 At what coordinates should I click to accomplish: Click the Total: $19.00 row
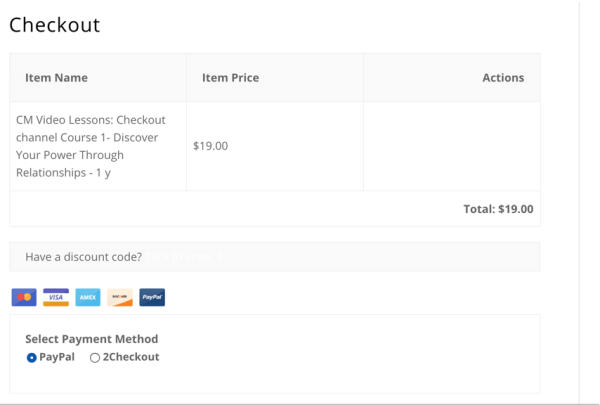click(x=275, y=209)
